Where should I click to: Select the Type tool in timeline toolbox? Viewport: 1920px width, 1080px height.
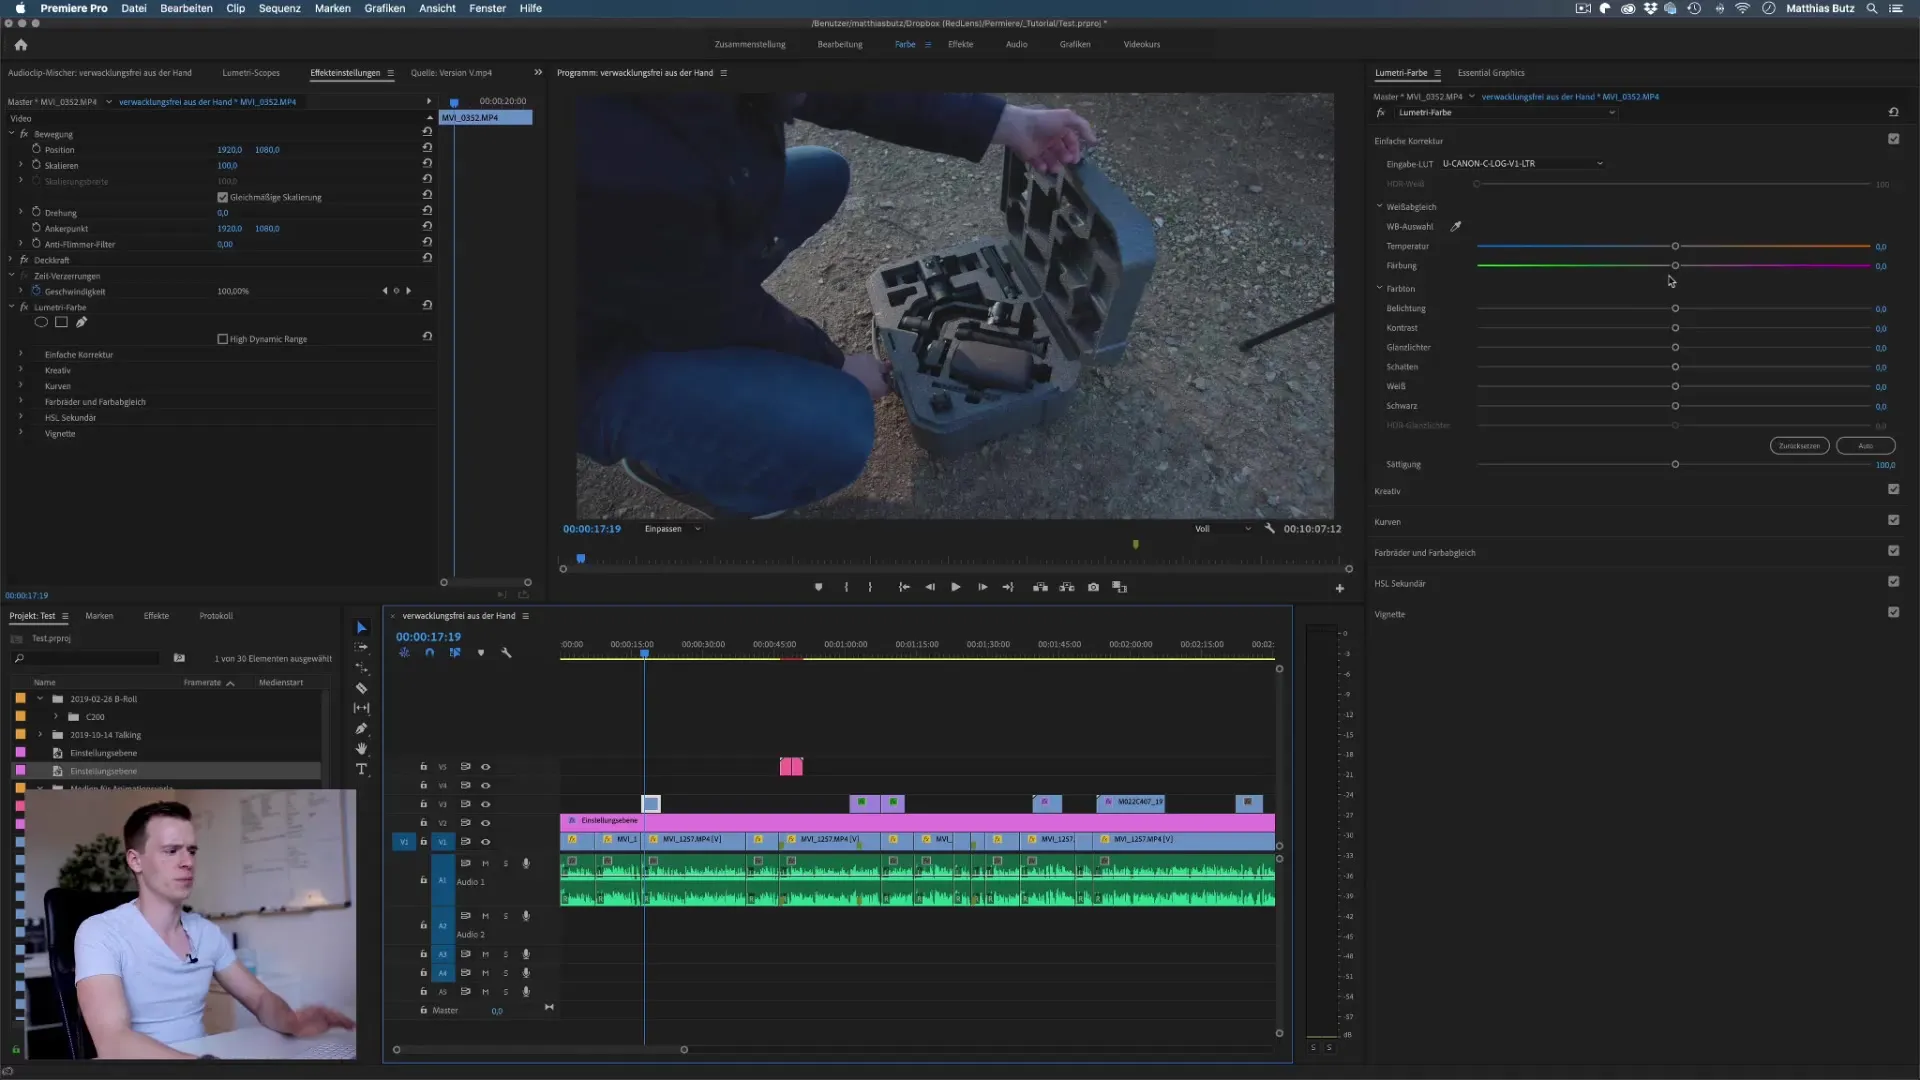(x=362, y=769)
